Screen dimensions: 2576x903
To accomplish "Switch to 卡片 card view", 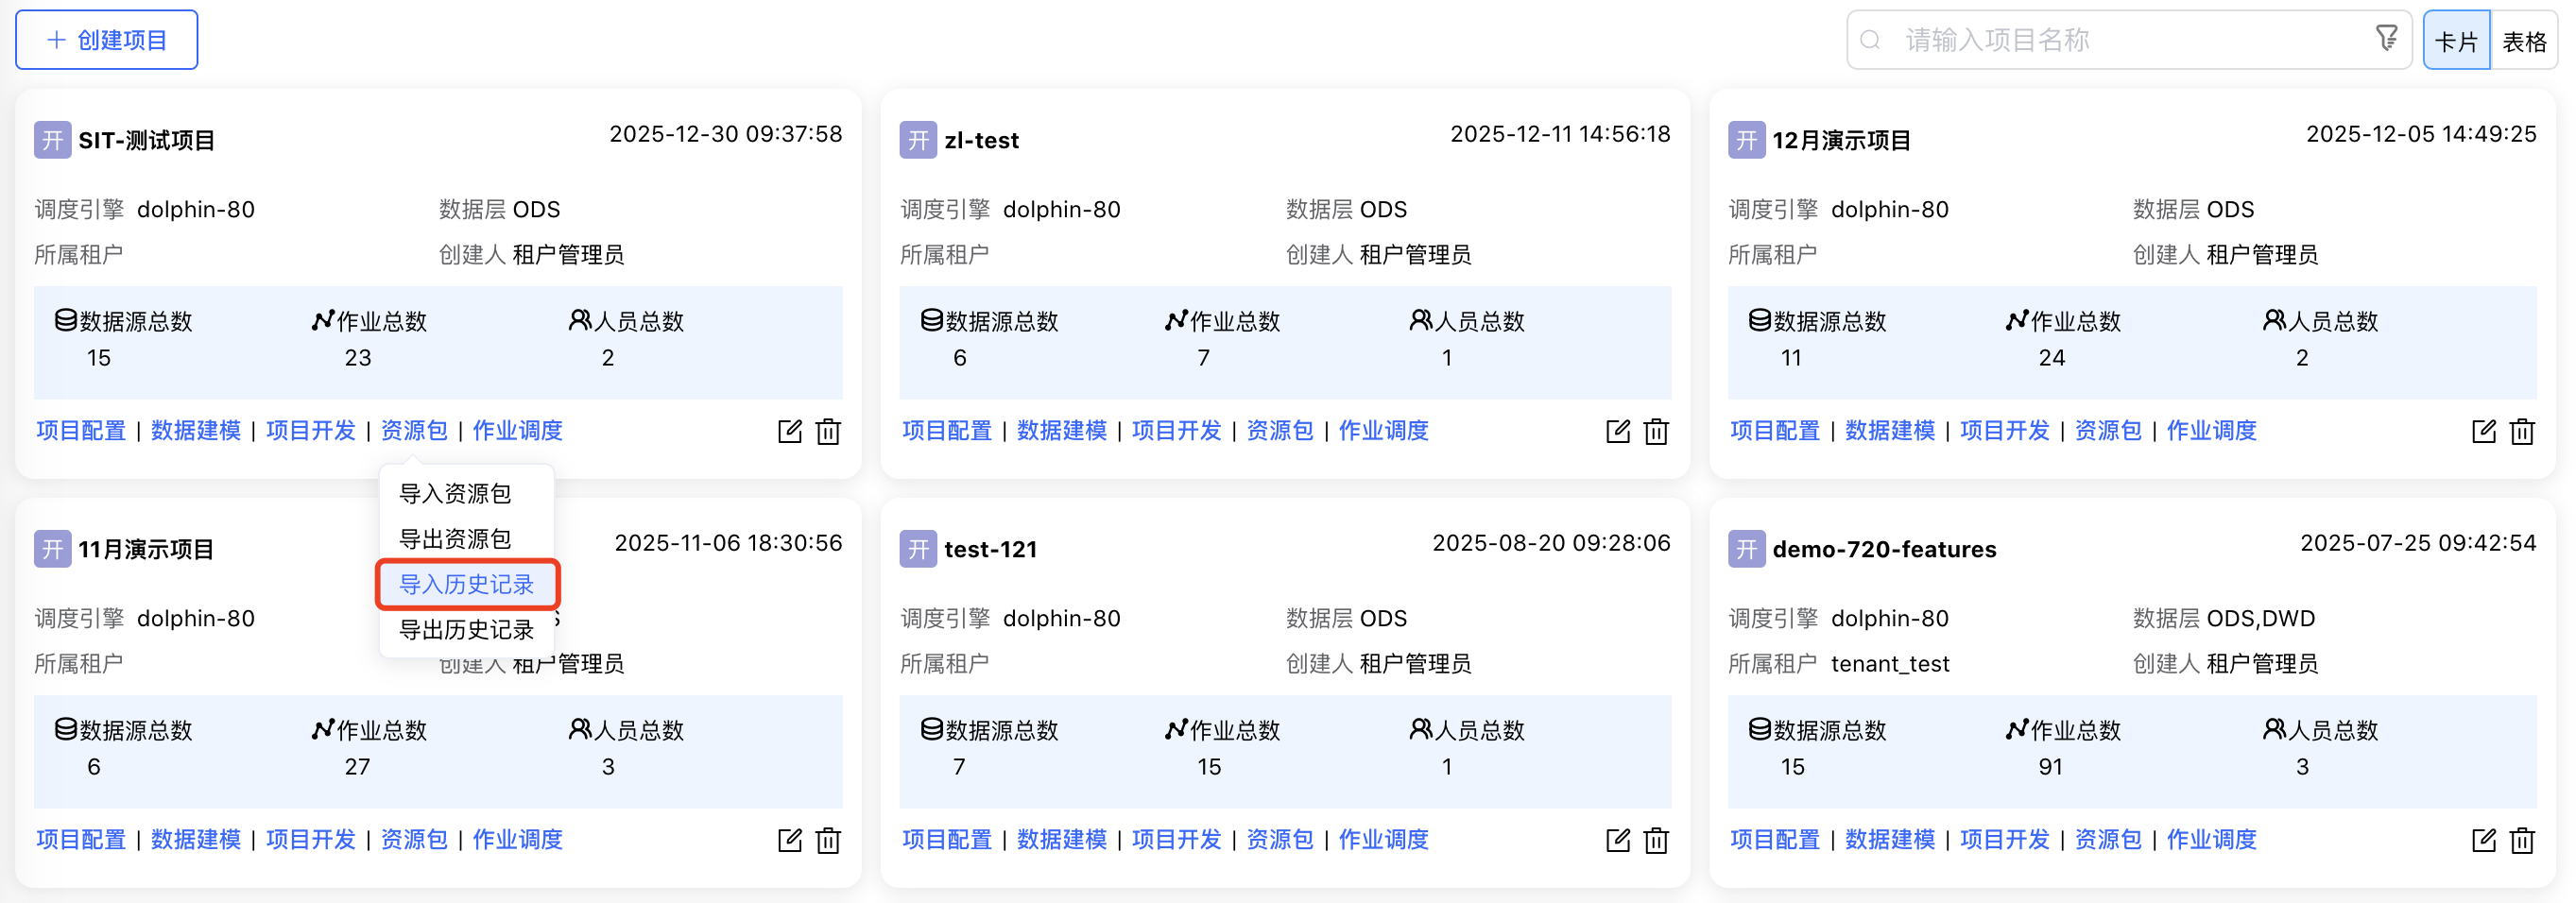I will tap(2456, 41).
